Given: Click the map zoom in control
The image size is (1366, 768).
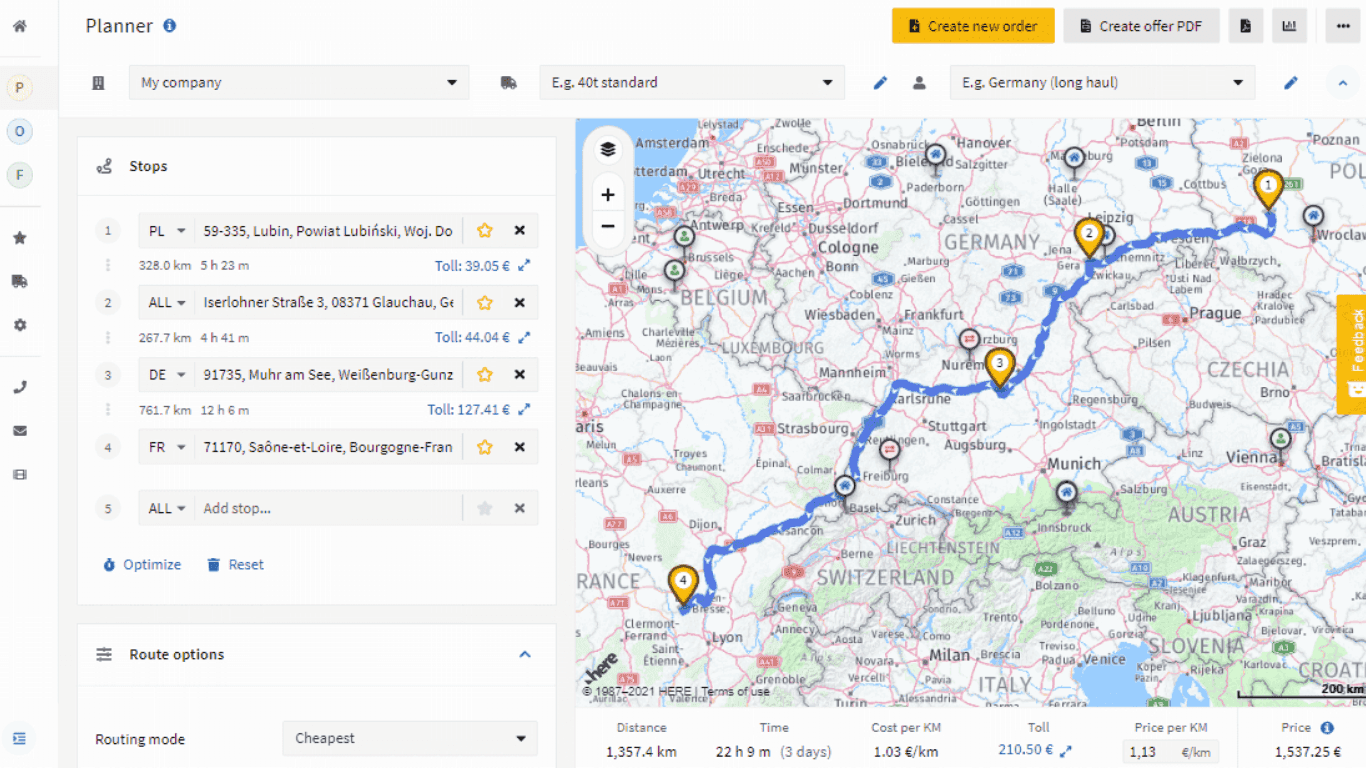Looking at the screenshot, I should (608, 194).
